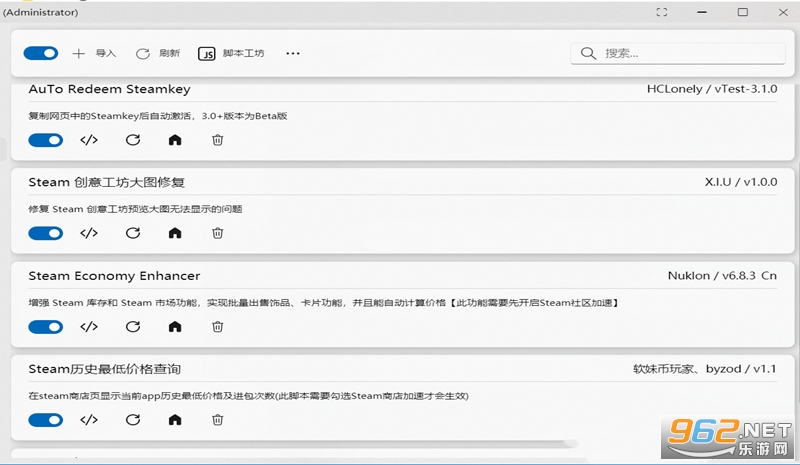Screen dimensions: 800x465
Task: Click the Steam Economy Enhancer title
Action: pos(114,276)
